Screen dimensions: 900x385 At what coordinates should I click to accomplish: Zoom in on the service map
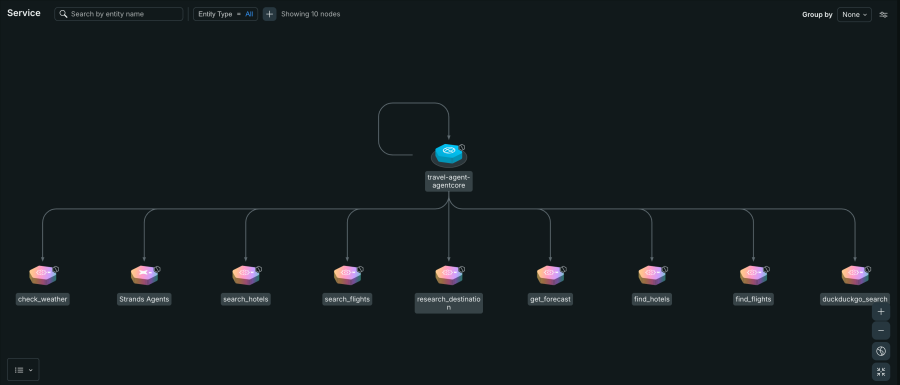(881, 312)
